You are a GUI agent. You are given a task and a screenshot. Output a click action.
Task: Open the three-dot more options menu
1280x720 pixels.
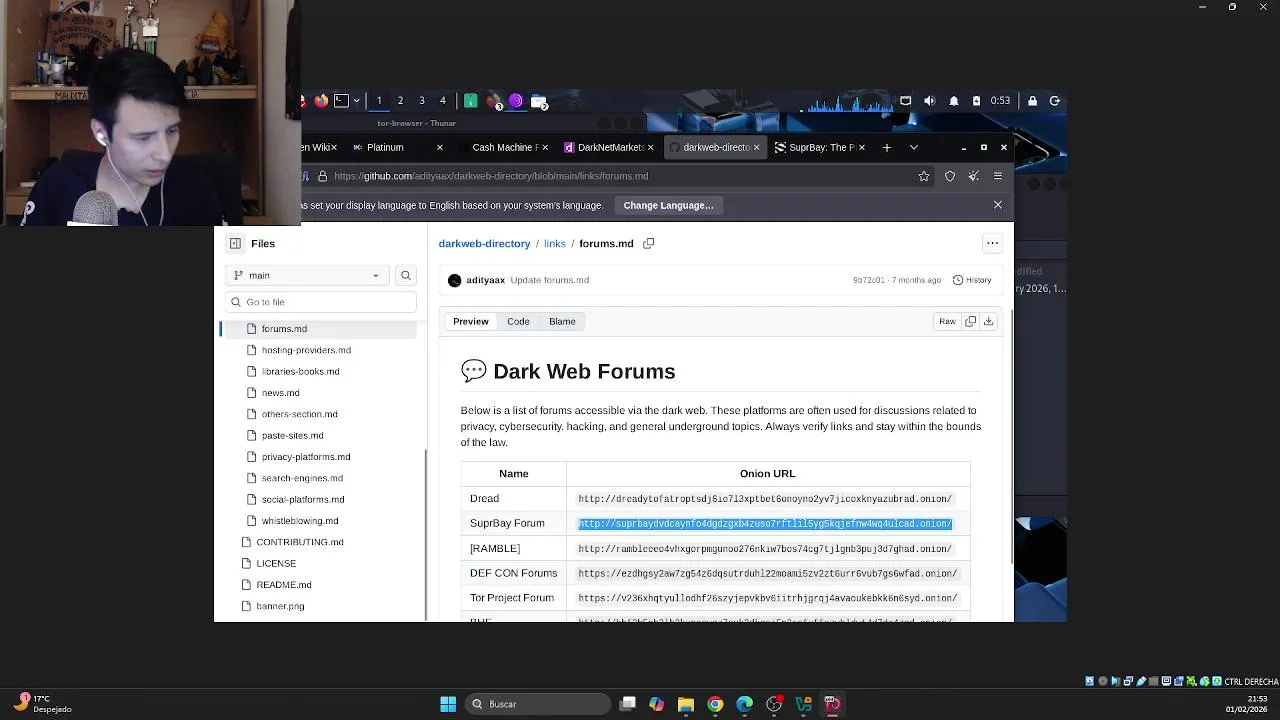point(992,243)
